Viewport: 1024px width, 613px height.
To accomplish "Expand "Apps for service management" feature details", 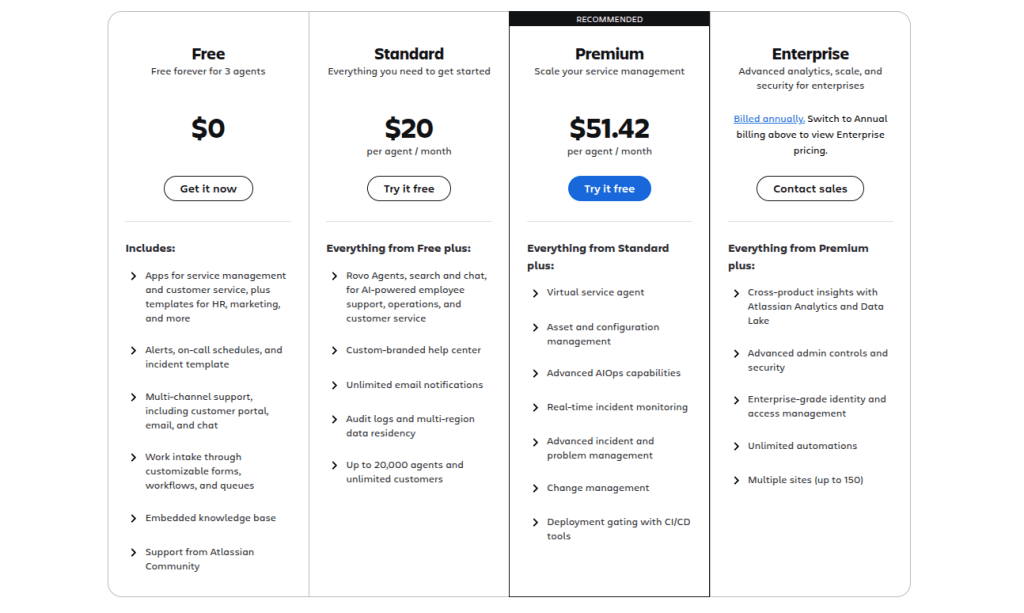I will pyautogui.click(x=131, y=275).
